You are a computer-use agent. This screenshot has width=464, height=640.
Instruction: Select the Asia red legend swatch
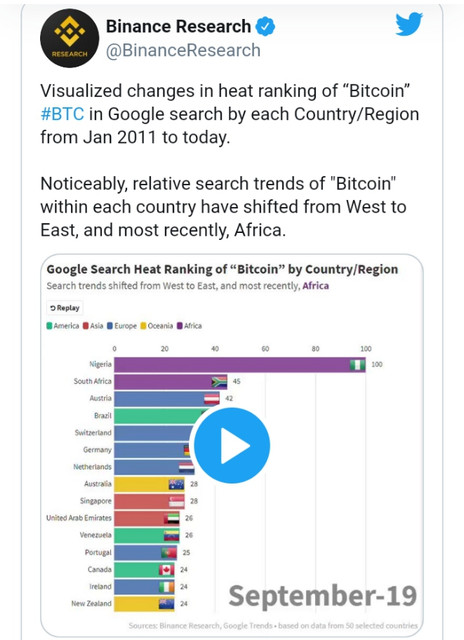[x=86, y=326]
